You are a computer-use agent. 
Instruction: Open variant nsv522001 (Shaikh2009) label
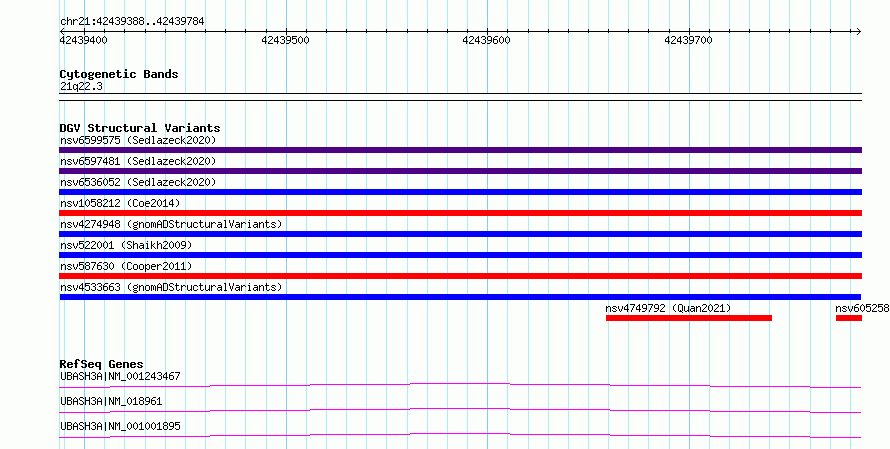(x=126, y=245)
